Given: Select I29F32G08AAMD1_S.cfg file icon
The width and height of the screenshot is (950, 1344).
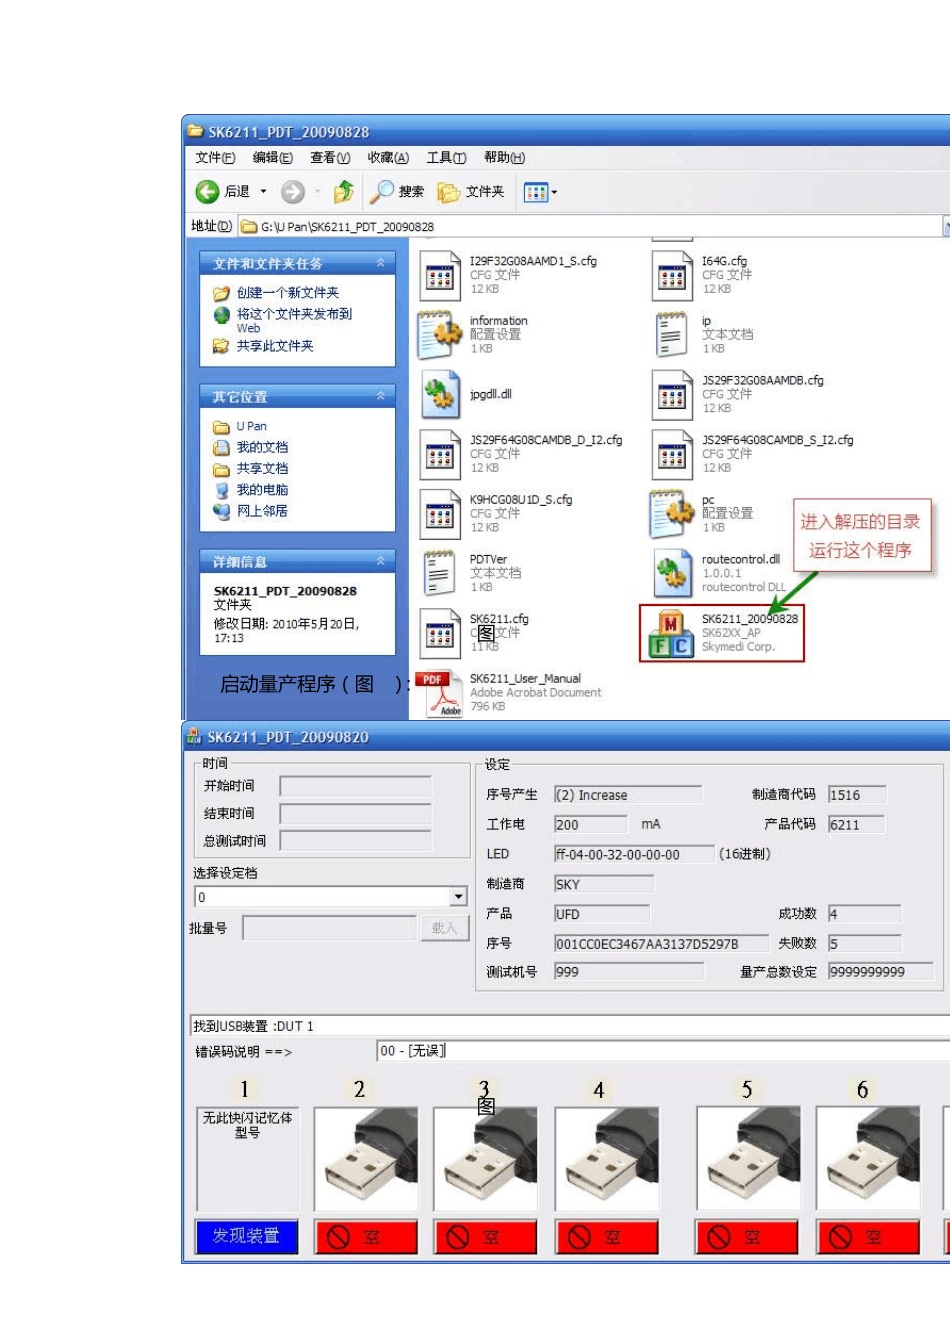Looking at the screenshot, I should (440, 276).
